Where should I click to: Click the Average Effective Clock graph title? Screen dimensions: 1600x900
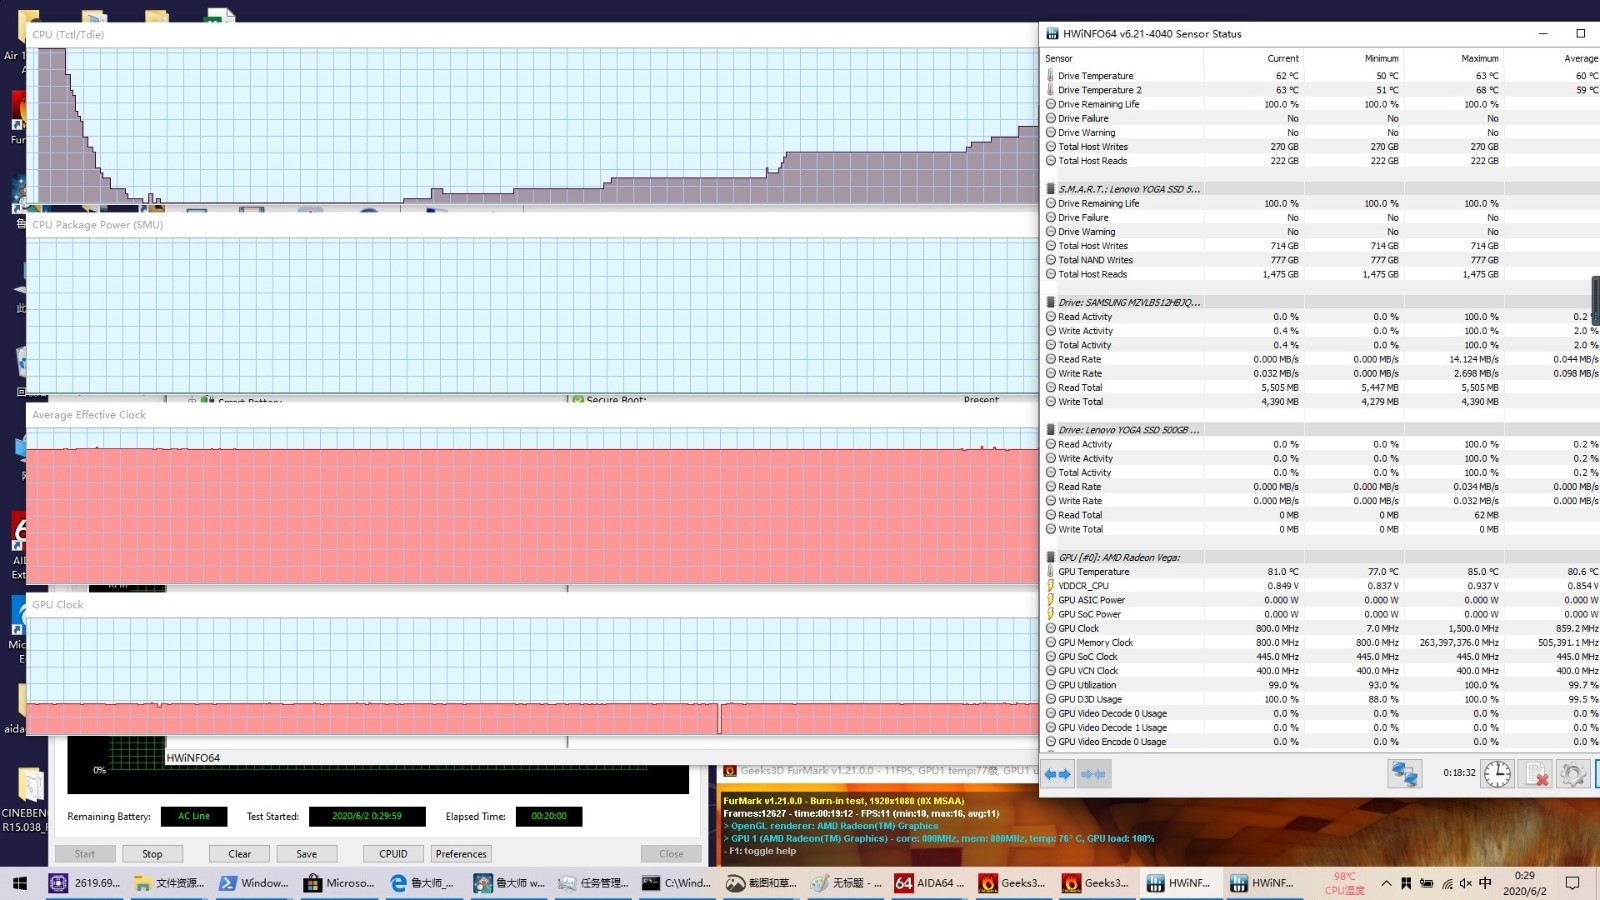[x=89, y=415]
